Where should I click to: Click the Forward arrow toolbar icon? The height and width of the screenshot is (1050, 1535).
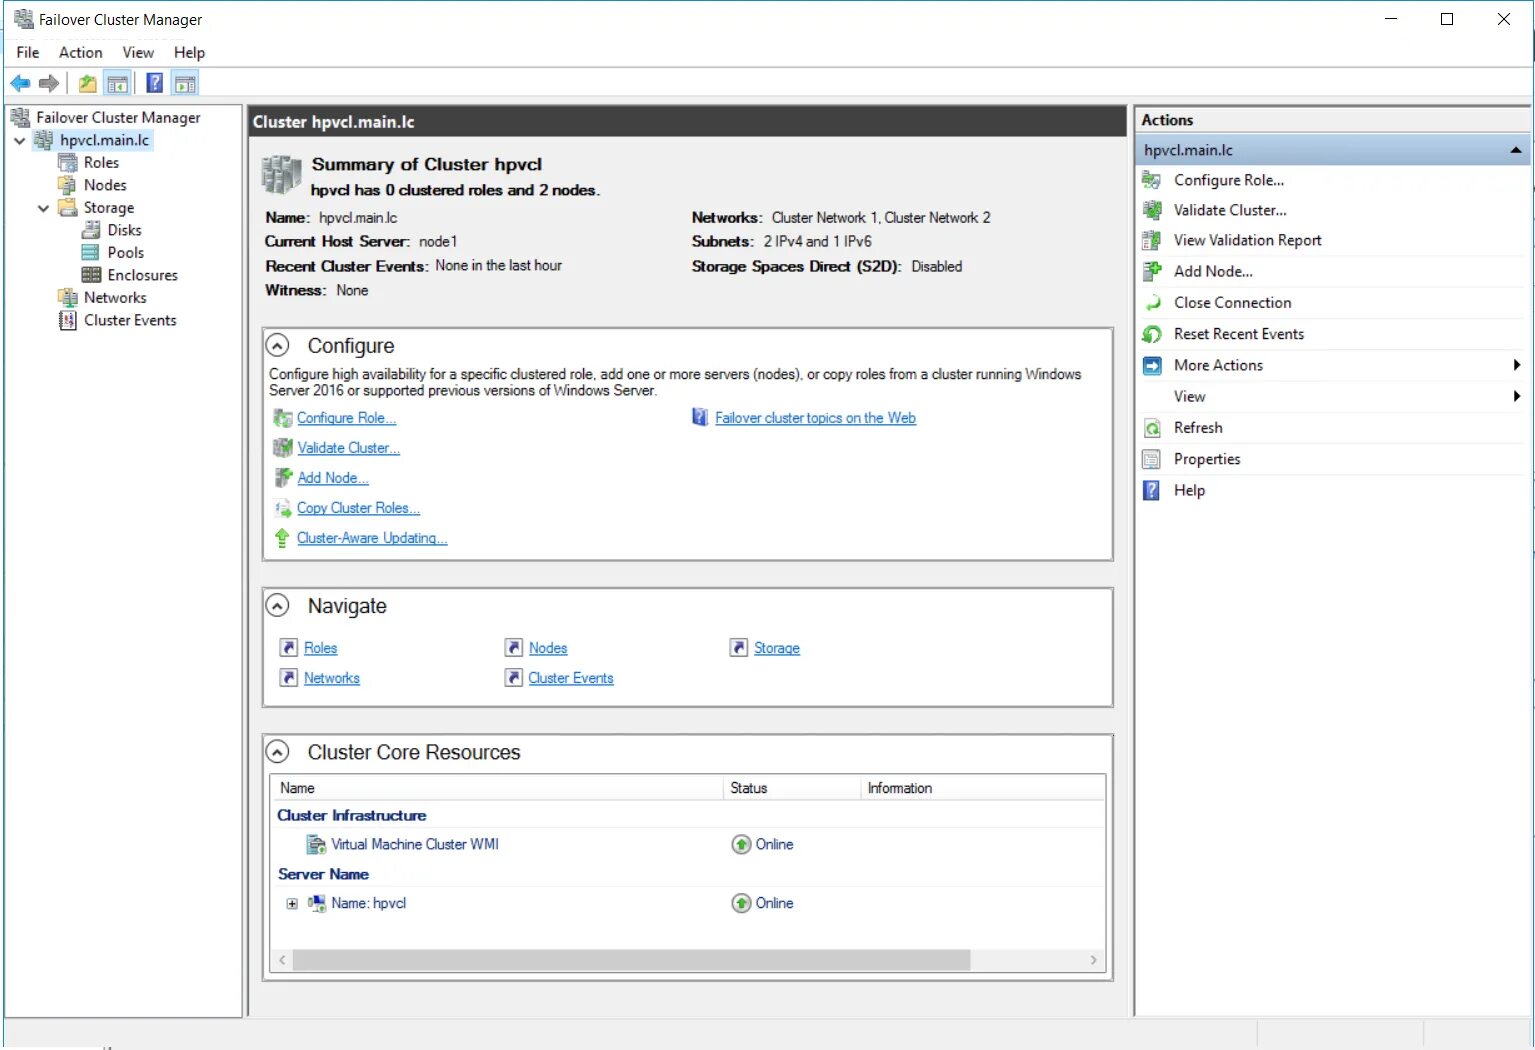coord(48,83)
